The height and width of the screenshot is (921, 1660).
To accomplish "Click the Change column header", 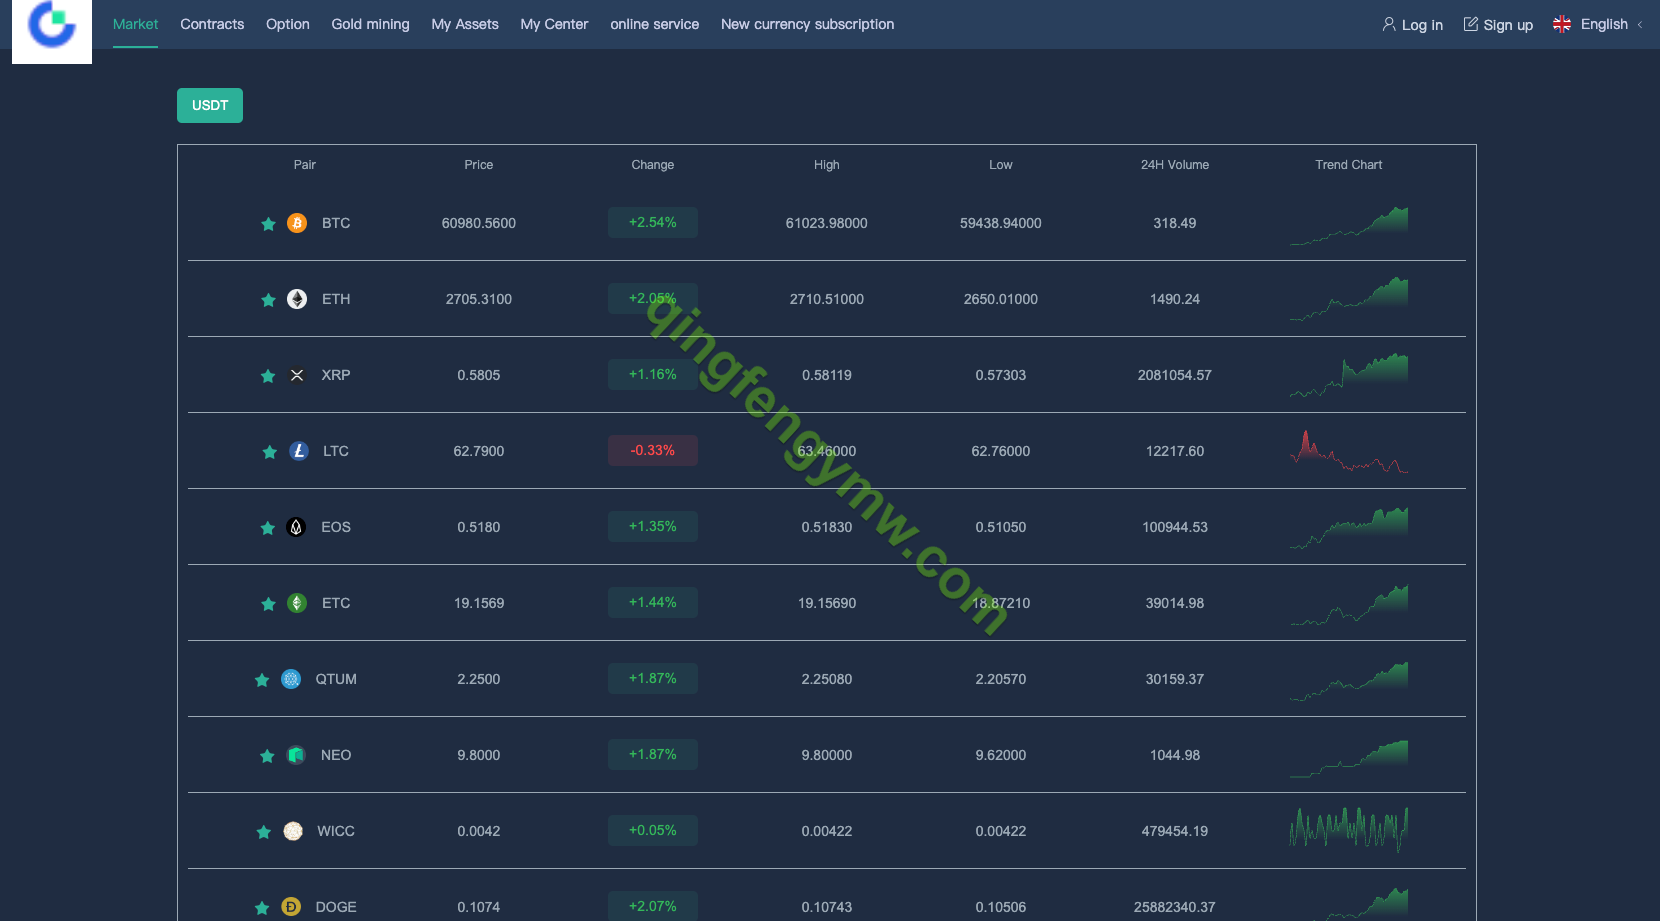I will click(x=653, y=165).
